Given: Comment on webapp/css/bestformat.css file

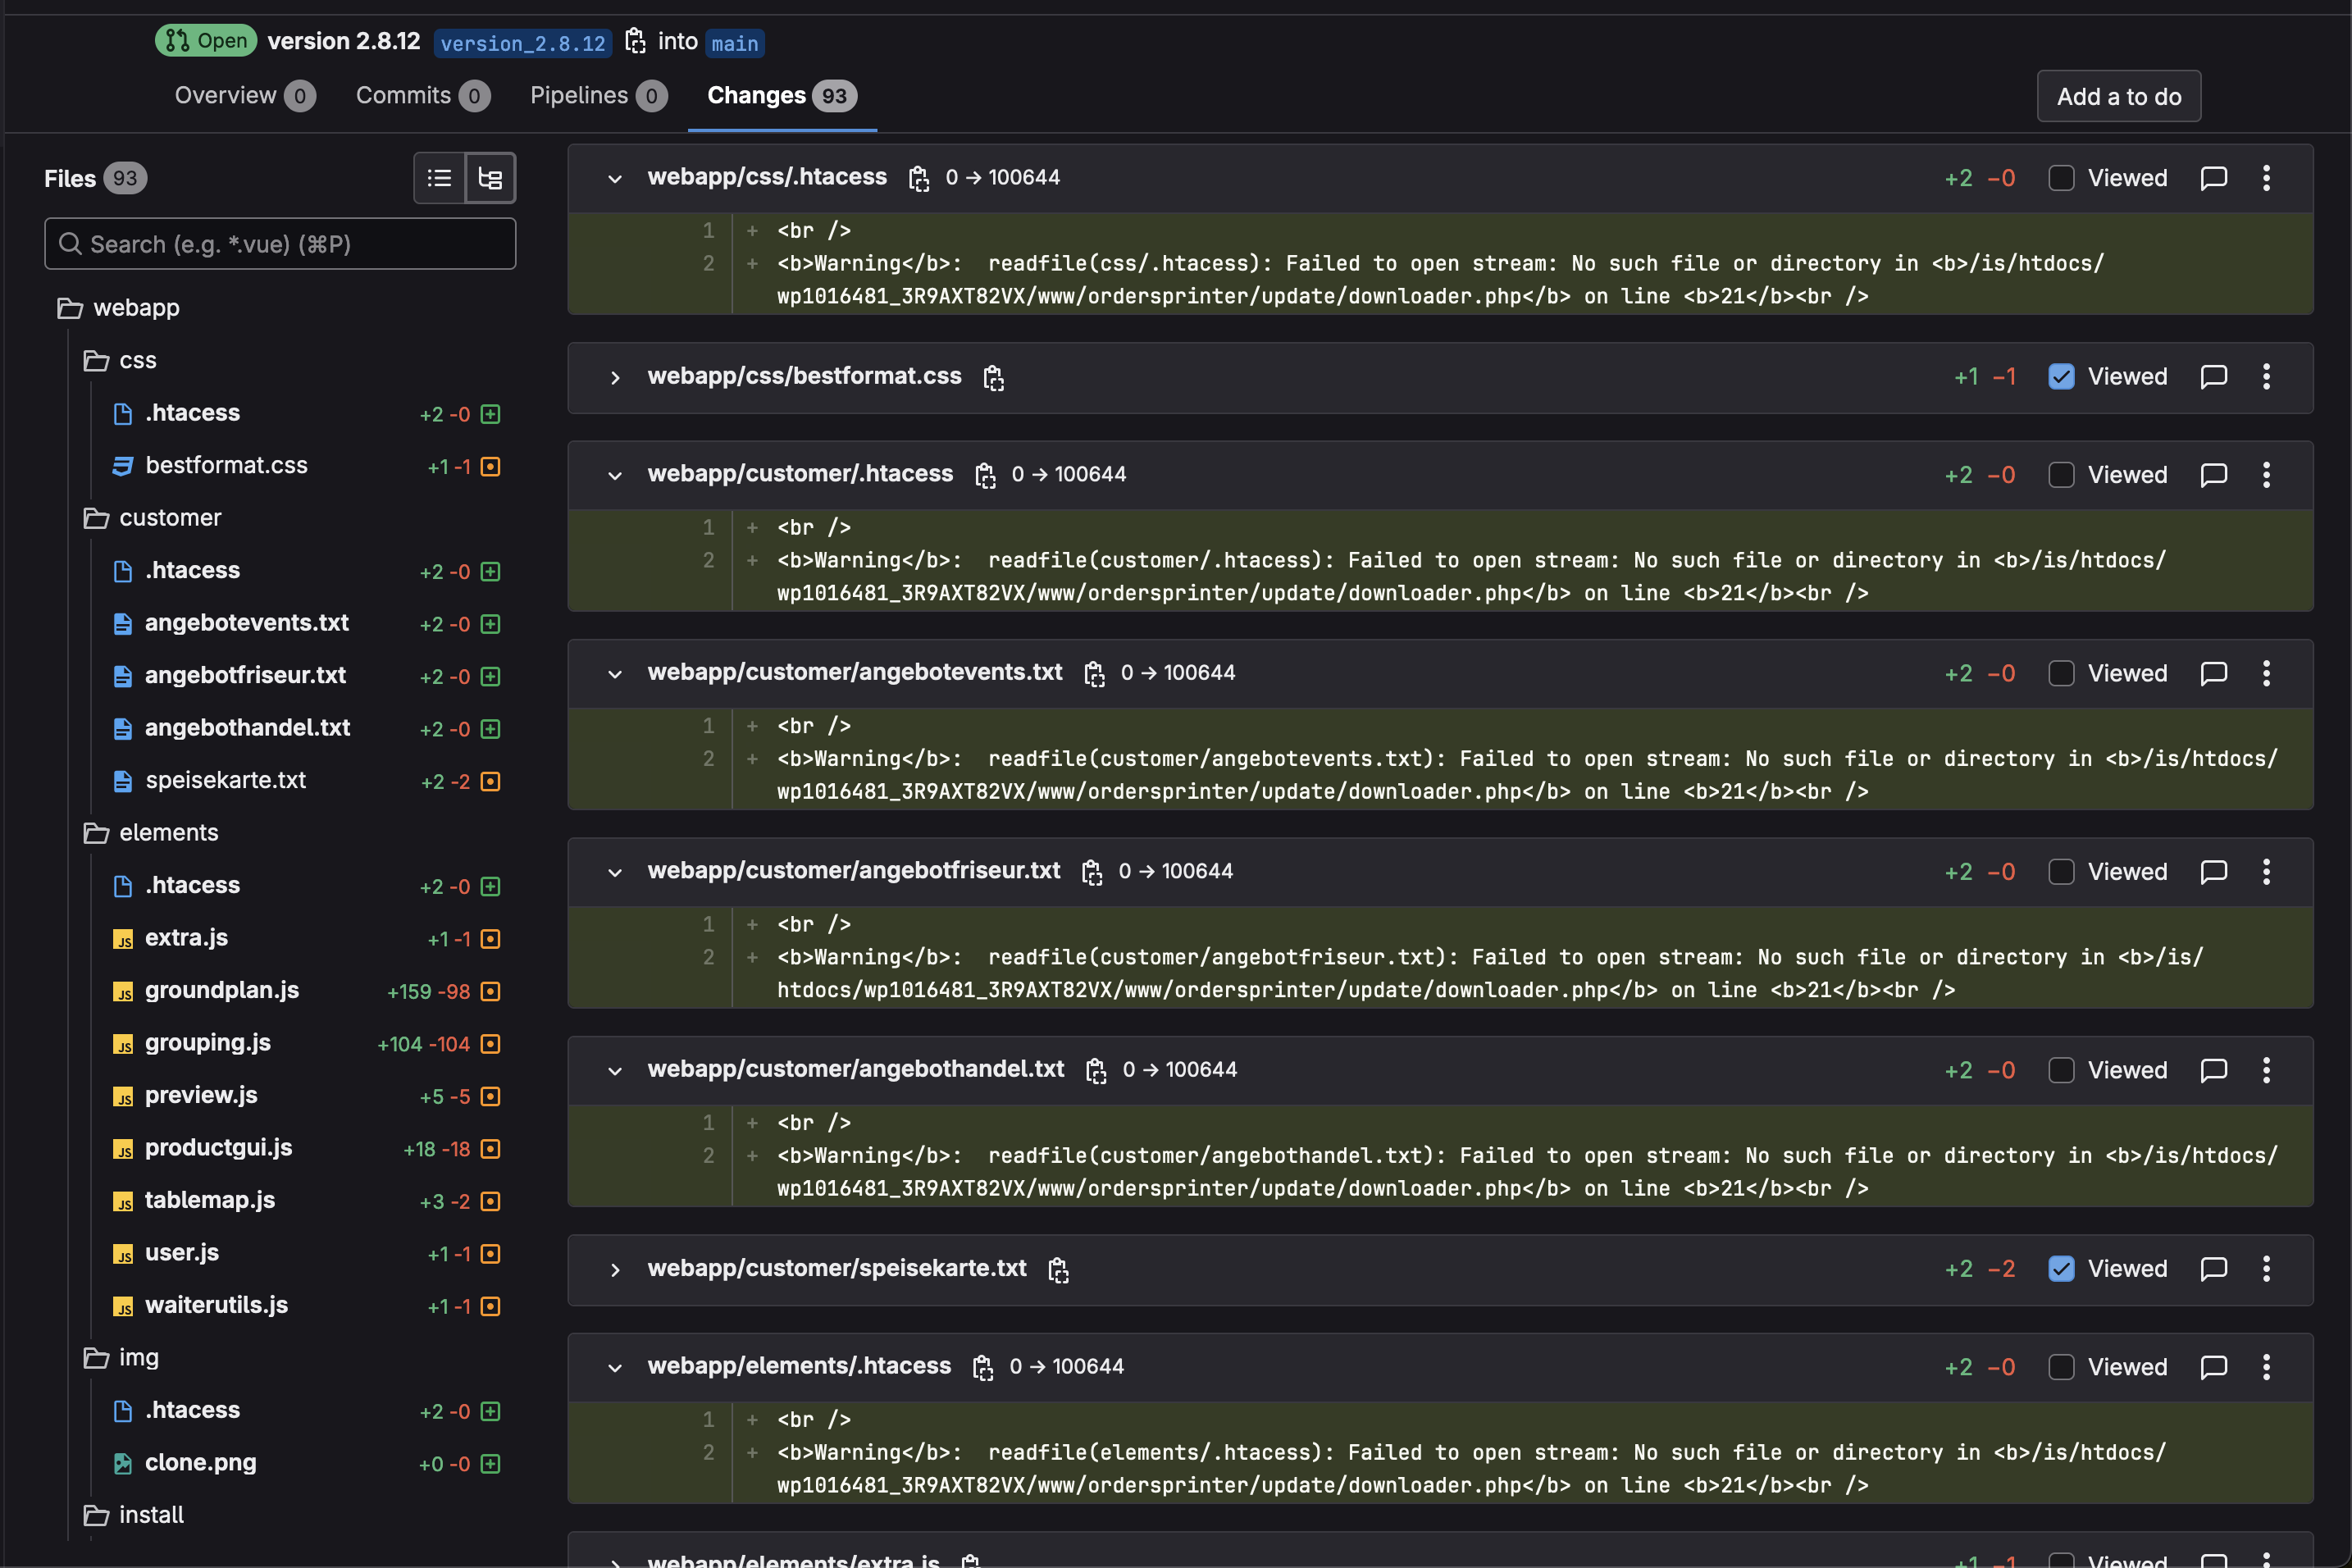Looking at the screenshot, I should (x=2214, y=377).
